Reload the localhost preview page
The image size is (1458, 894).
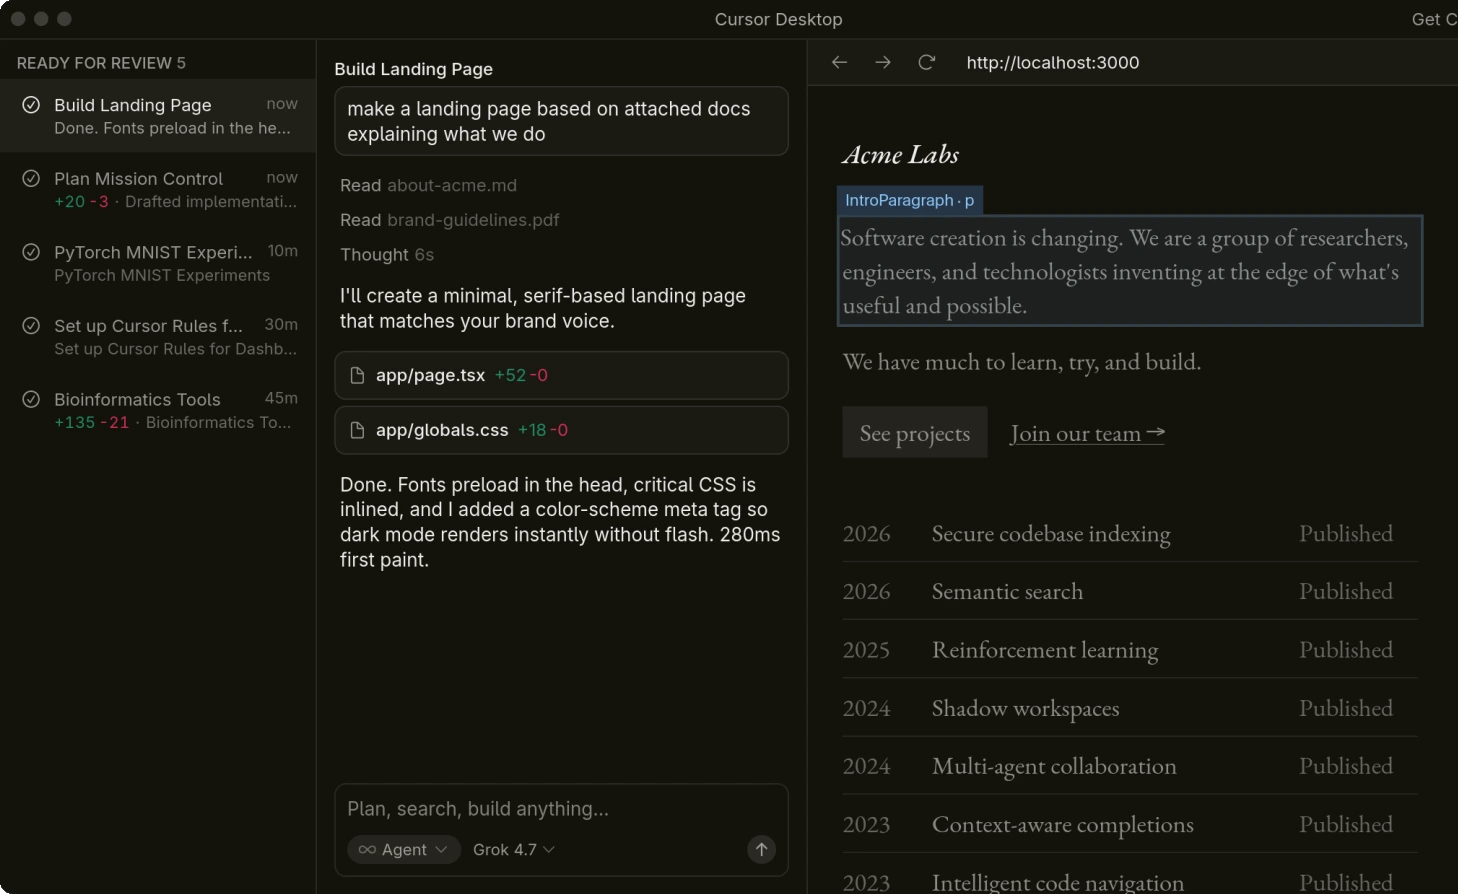(927, 62)
